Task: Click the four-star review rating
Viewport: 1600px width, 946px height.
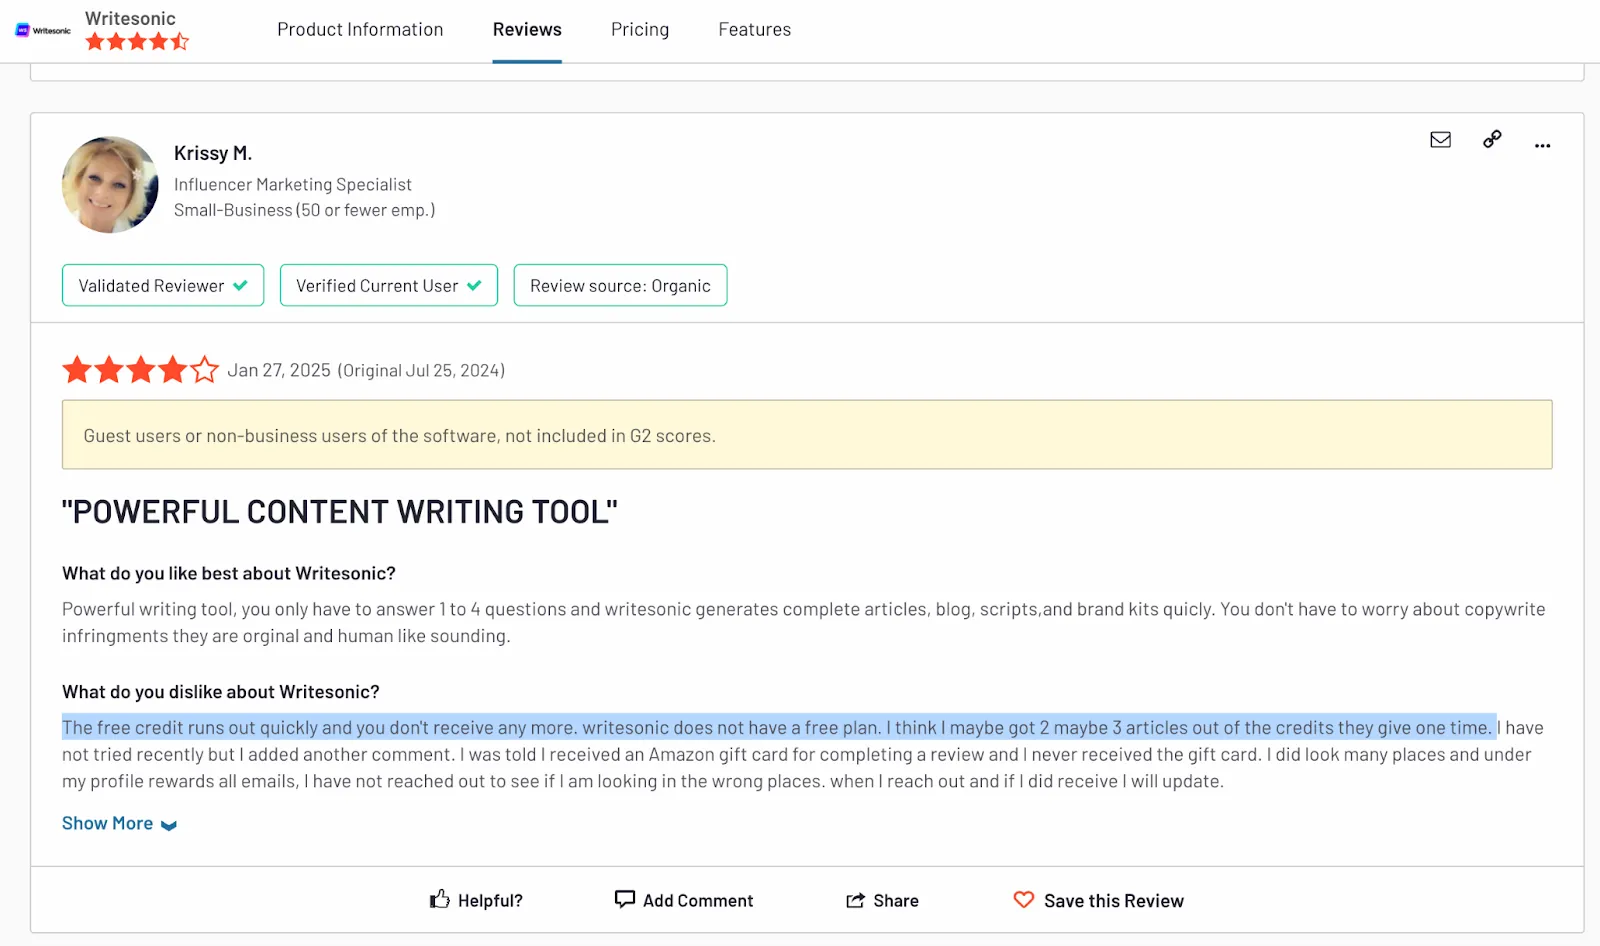Action: (x=141, y=370)
